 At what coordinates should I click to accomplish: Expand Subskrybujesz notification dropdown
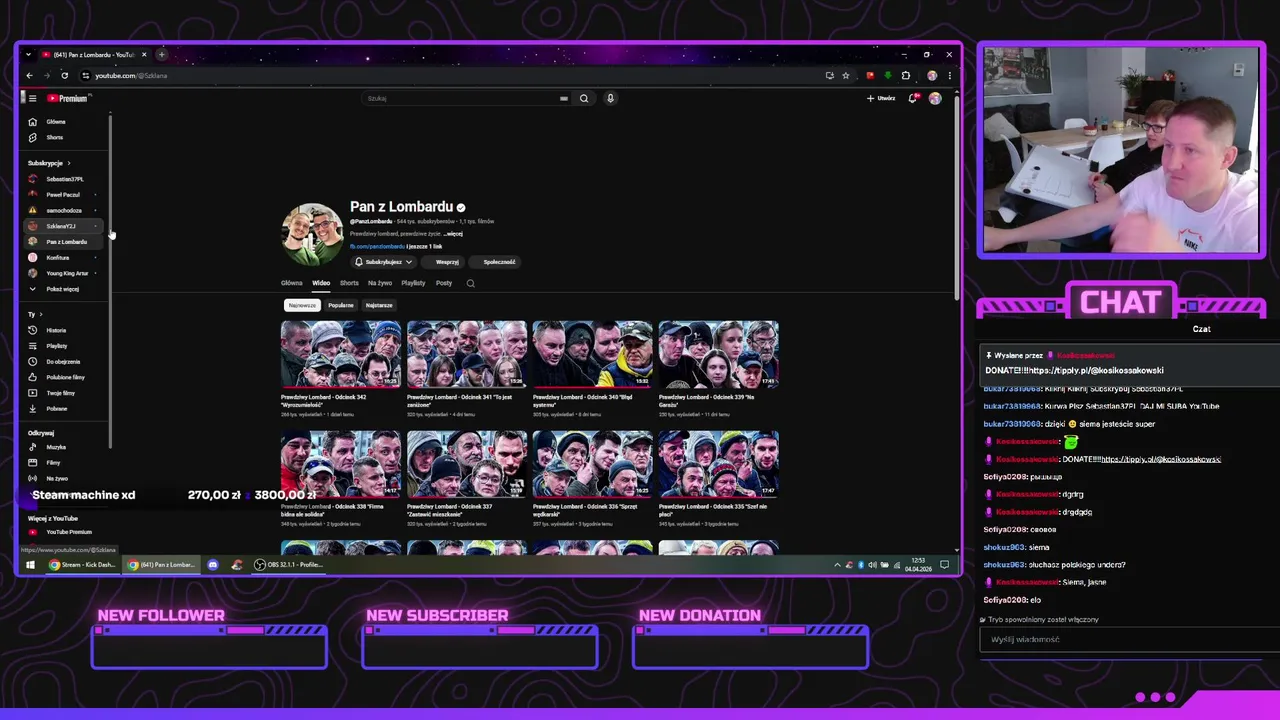(383, 262)
